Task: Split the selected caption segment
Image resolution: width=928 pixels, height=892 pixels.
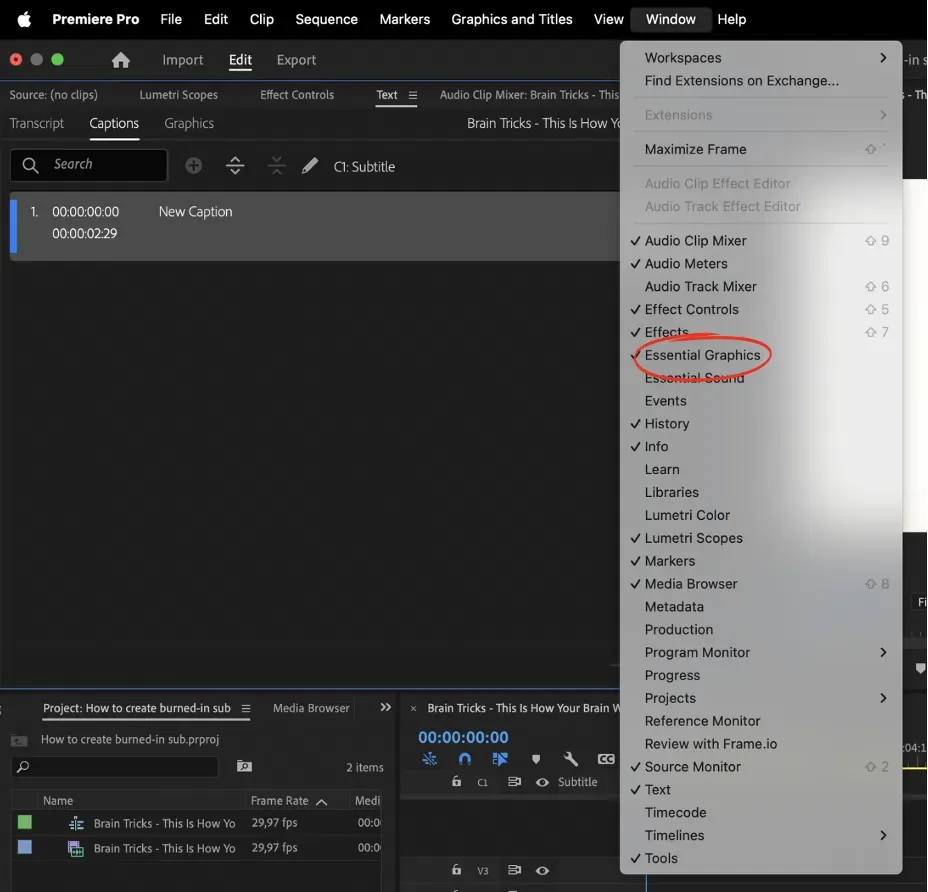Action: click(235, 166)
